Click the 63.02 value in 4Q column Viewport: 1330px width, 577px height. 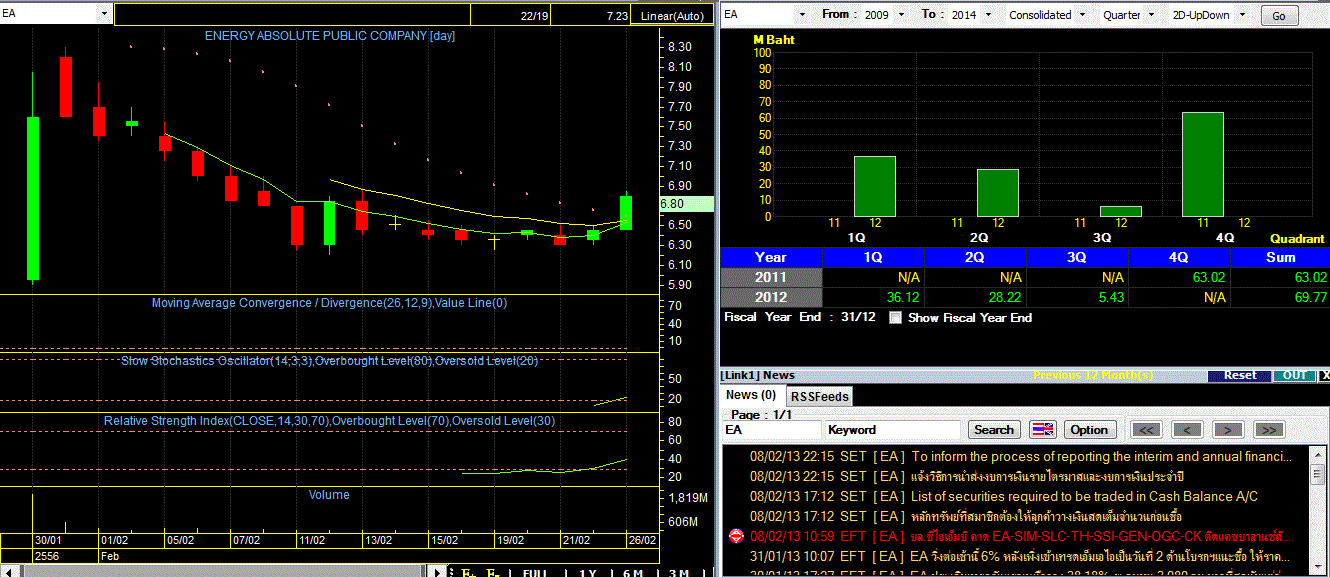(x=1210, y=278)
